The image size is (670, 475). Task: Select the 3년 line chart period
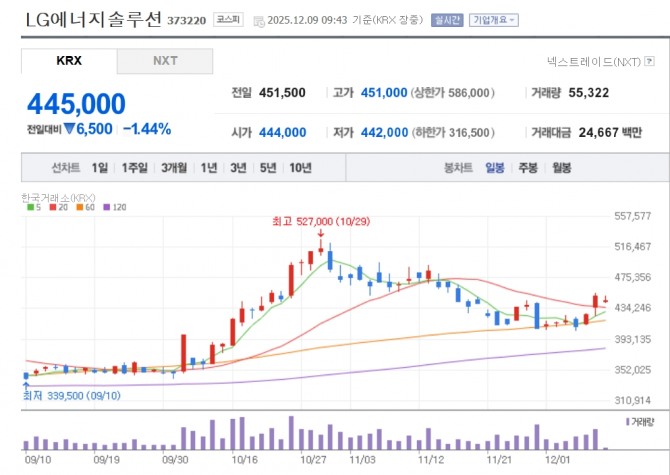pos(238,168)
